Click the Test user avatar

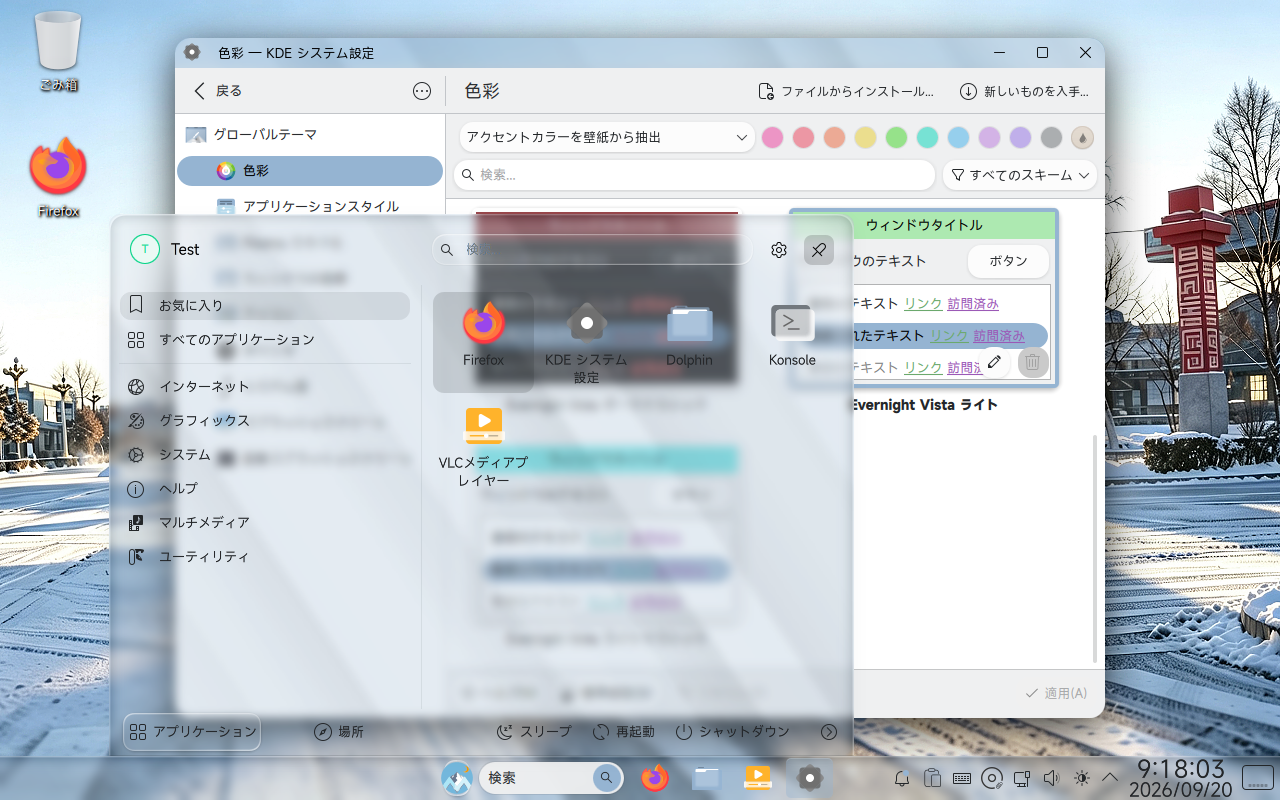(145, 249)
